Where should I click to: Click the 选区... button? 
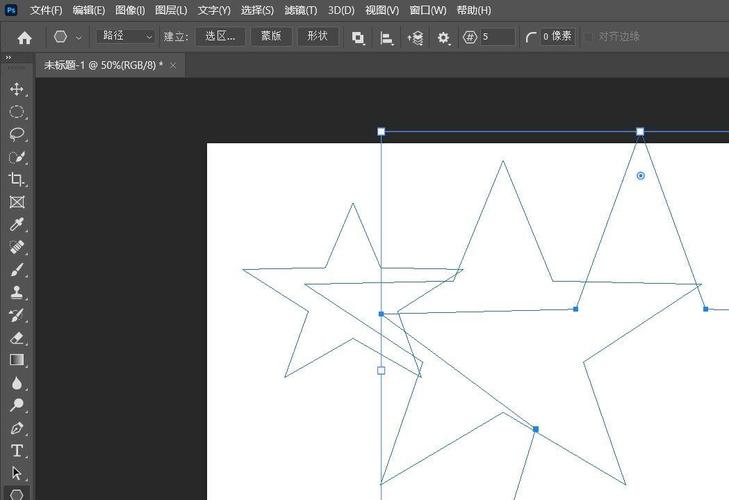click(219, 37)
